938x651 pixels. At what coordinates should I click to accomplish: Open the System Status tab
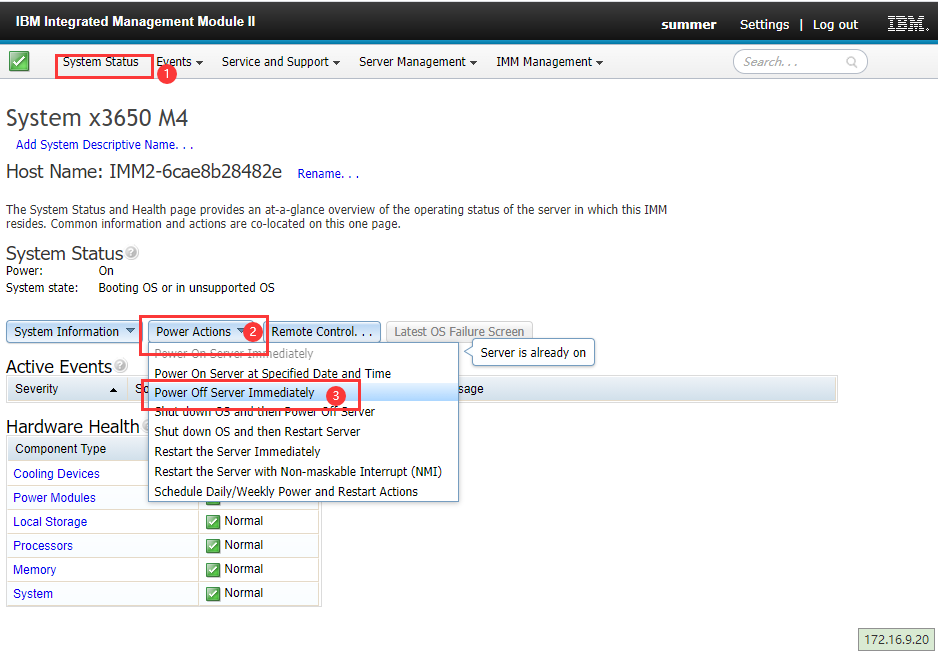pos(100,62)
